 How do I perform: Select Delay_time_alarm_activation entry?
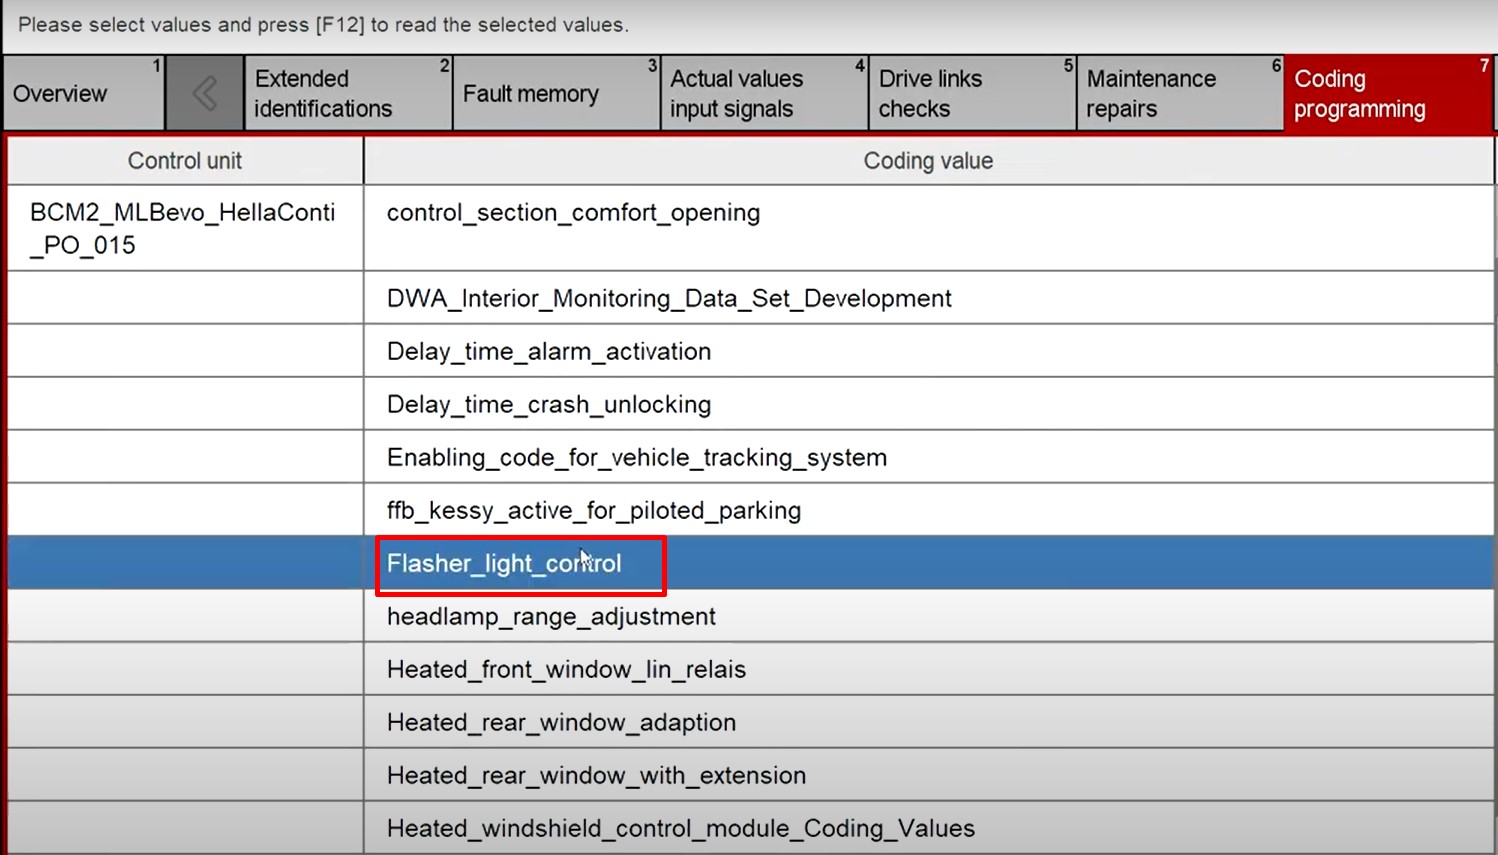click(x=549, y=352)
